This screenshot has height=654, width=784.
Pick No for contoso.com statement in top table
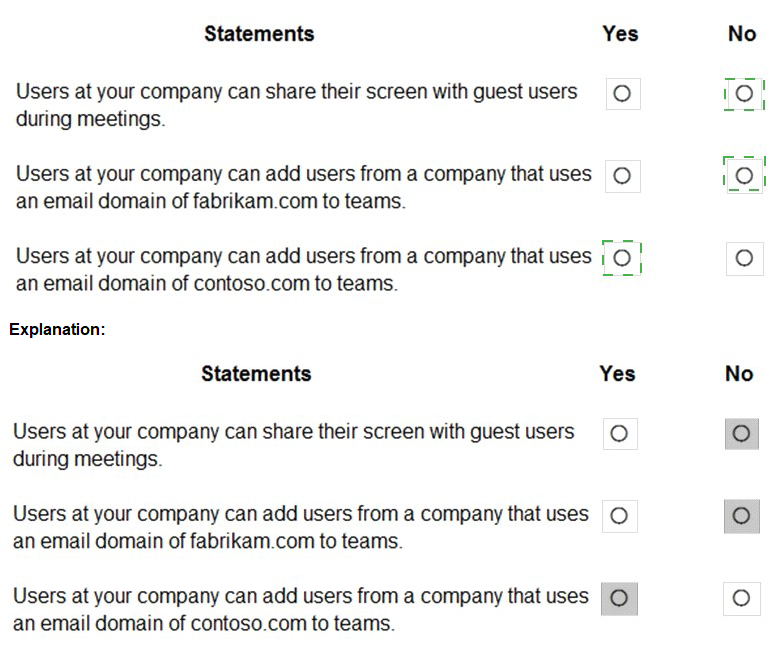pos(743,258)
